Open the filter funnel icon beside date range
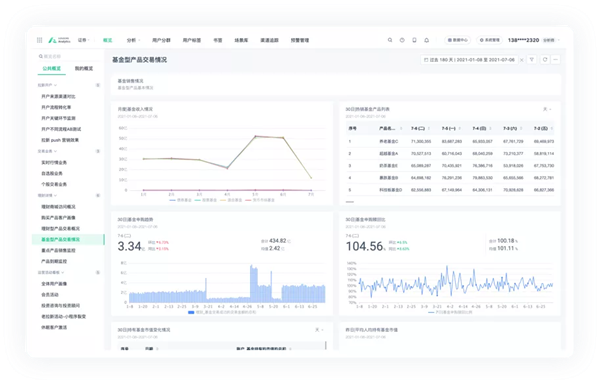This screenshot has height=384, width=600. point(532,60)
